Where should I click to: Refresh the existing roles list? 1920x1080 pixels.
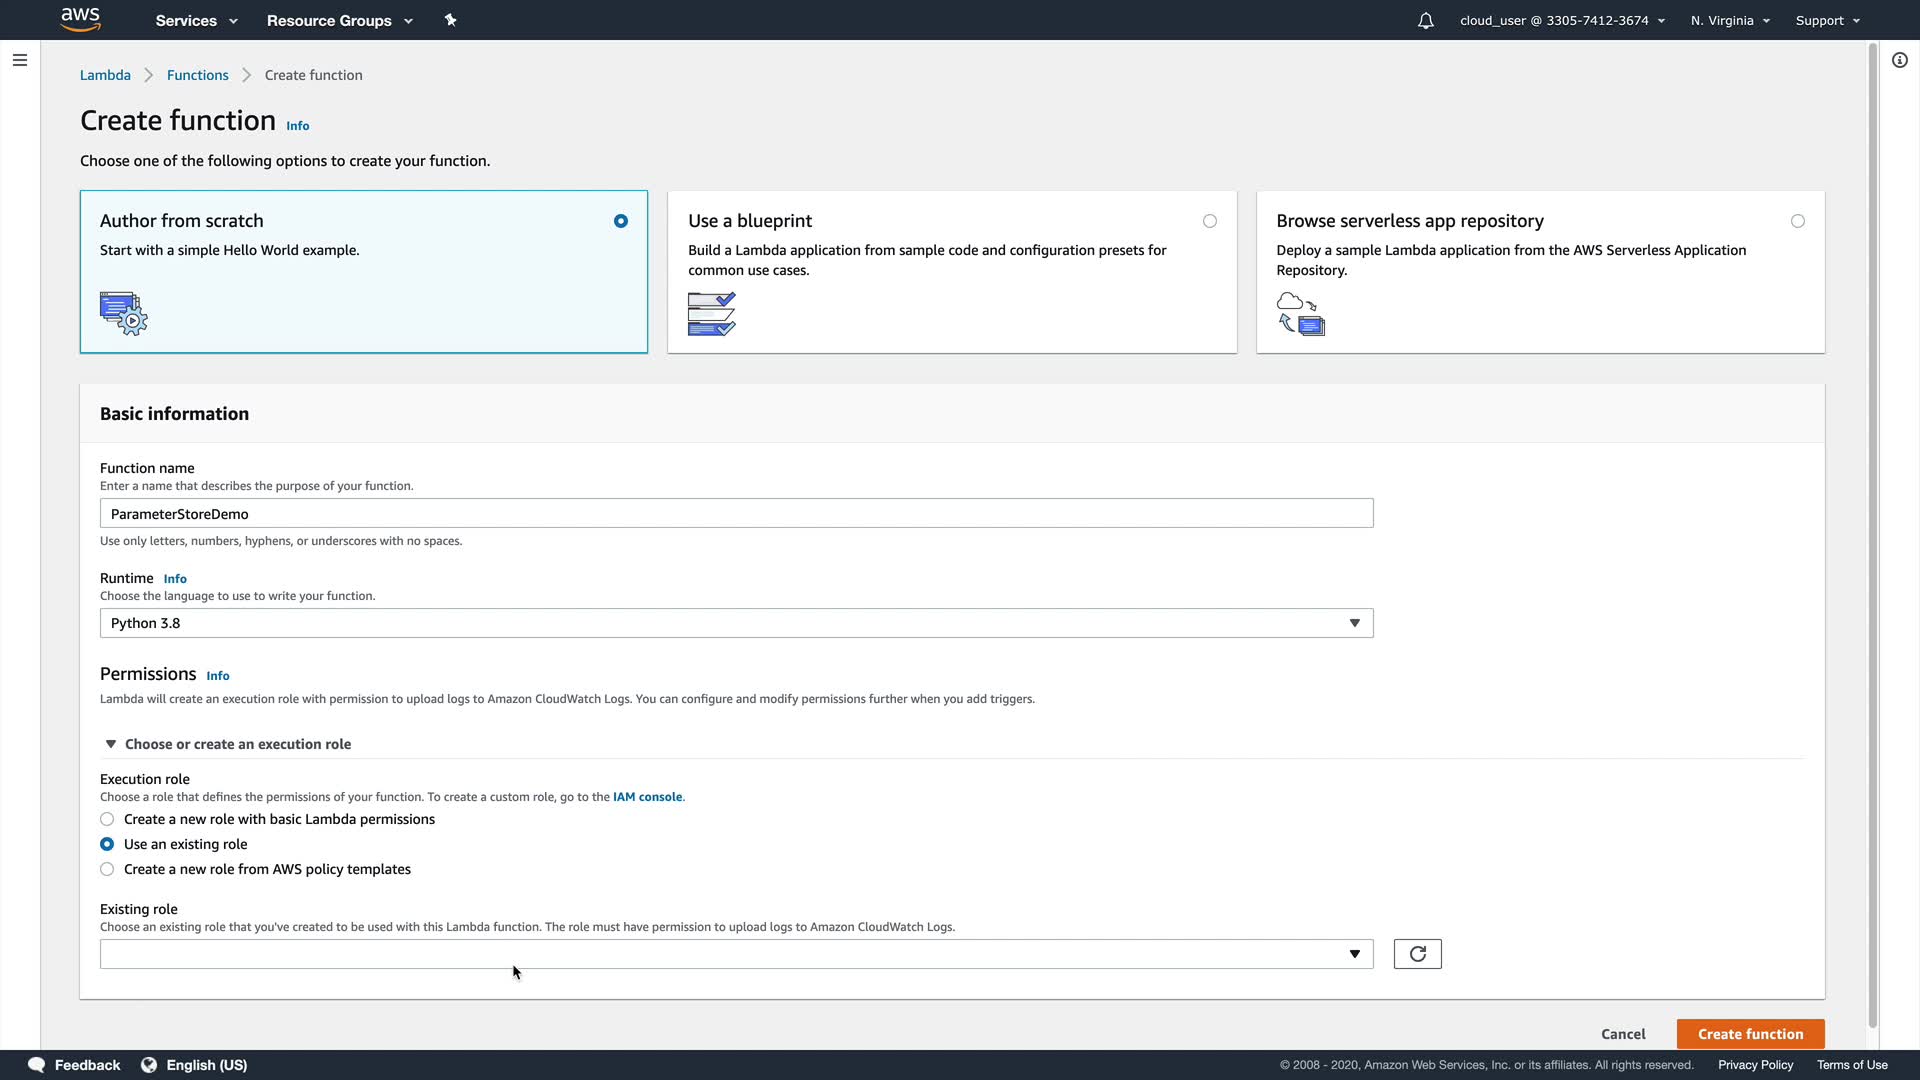point(1417,954)
